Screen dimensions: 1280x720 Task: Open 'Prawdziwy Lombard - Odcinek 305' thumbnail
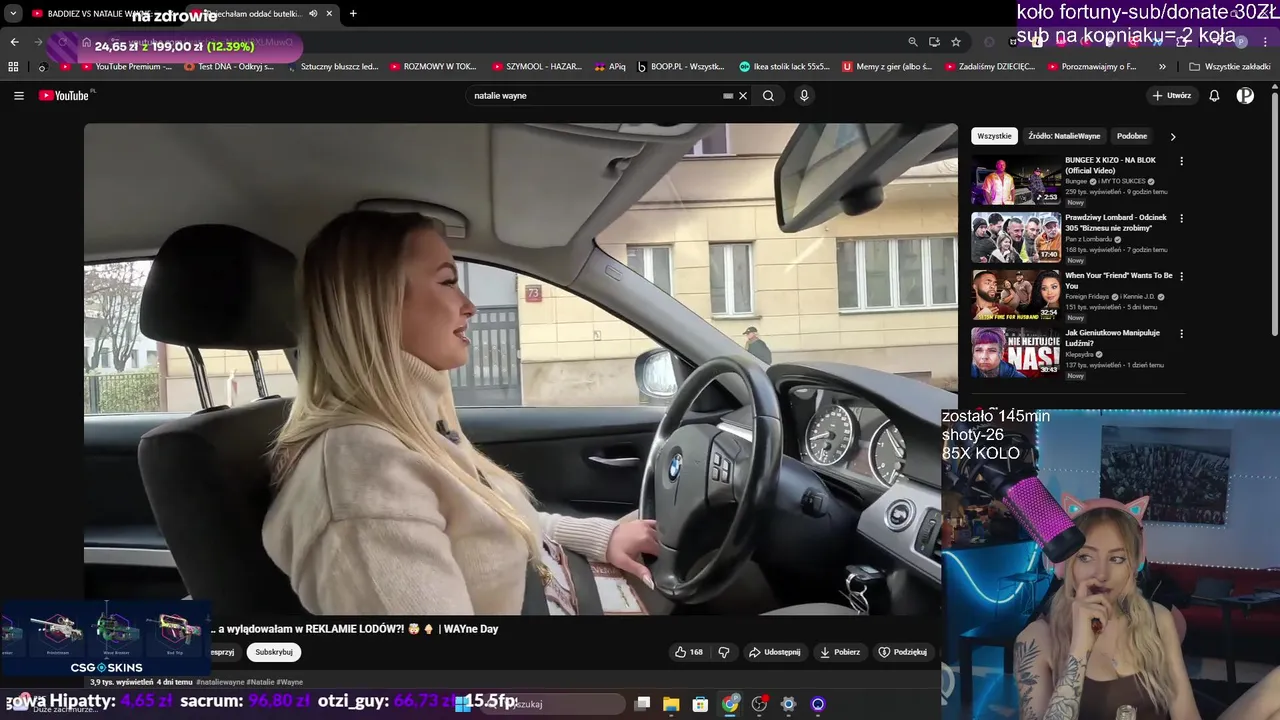click(1016, 237)
